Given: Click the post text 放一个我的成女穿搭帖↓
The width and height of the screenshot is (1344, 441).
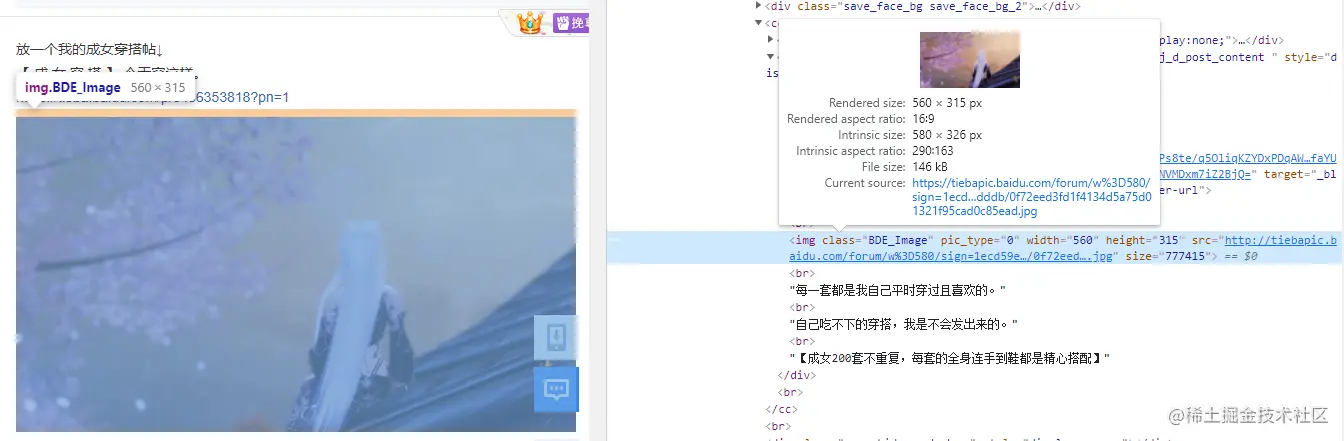Looking at the screenshot, I should (90, 49).
